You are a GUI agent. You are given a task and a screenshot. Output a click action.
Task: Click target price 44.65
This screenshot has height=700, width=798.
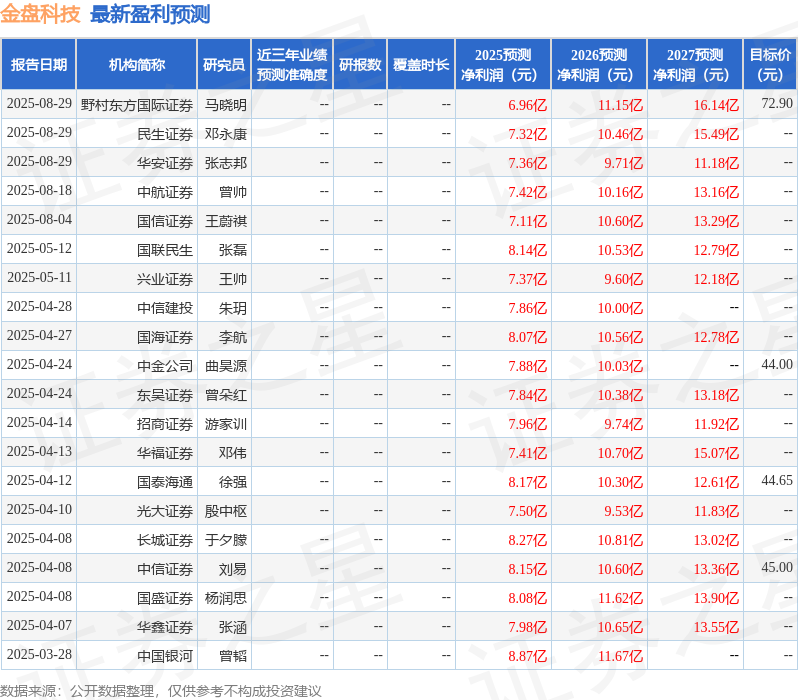(777, 481)
